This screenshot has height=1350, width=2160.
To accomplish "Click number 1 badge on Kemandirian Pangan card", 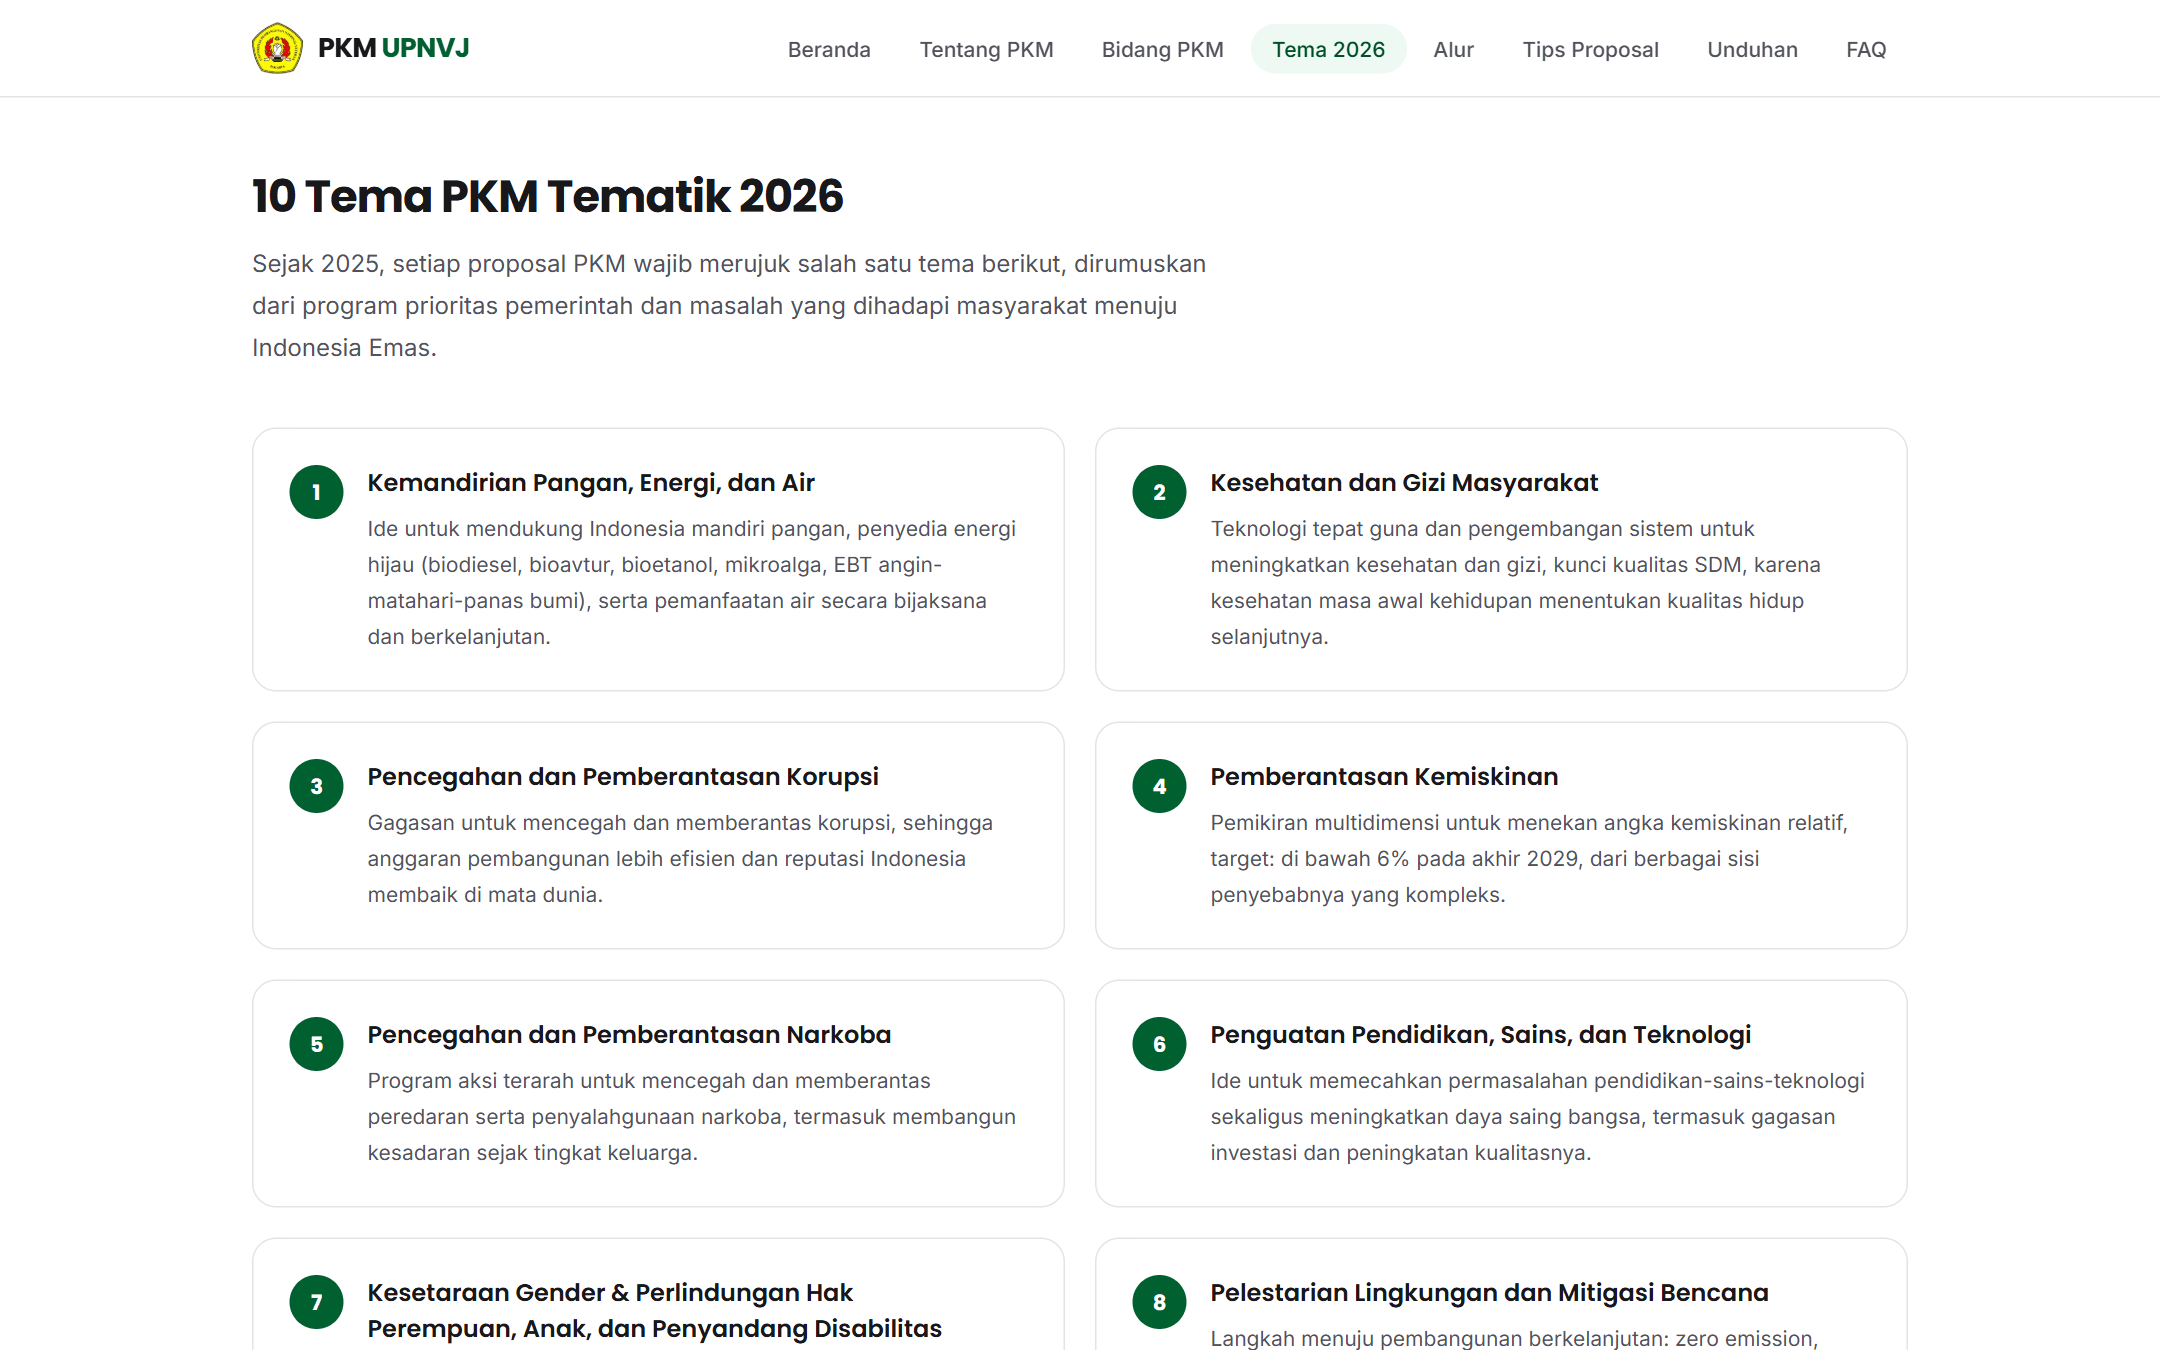I will click(x=316, y=492).
